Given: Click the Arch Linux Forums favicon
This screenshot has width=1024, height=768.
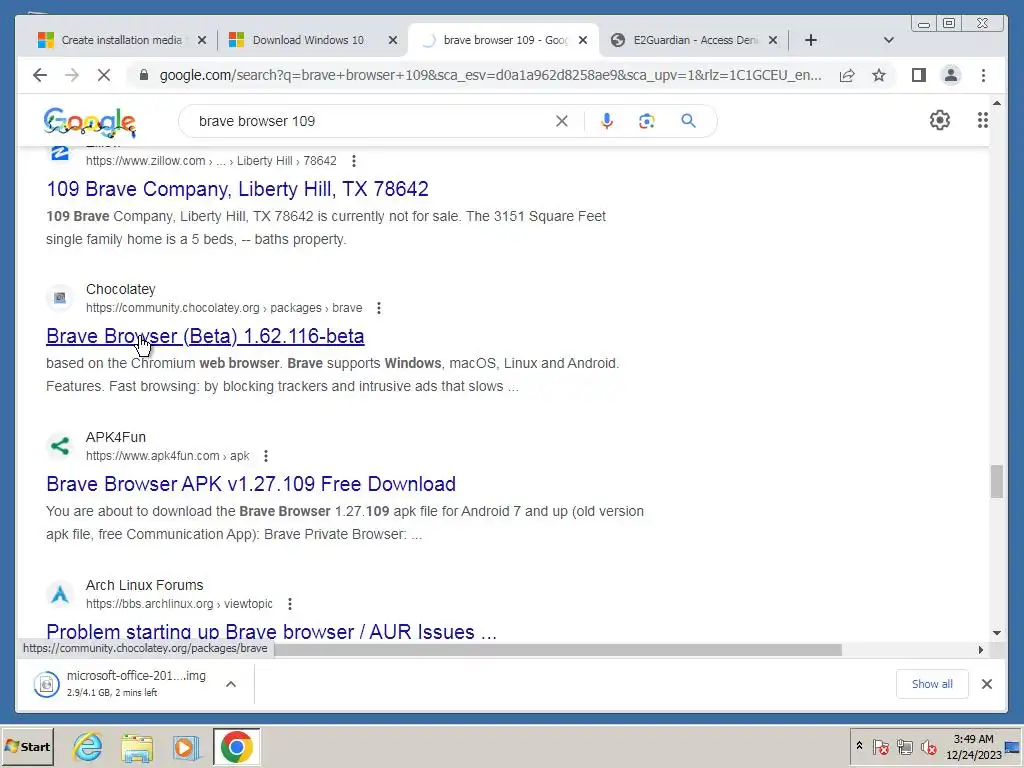Looking at the screenshot, I should tap(59, 594).
